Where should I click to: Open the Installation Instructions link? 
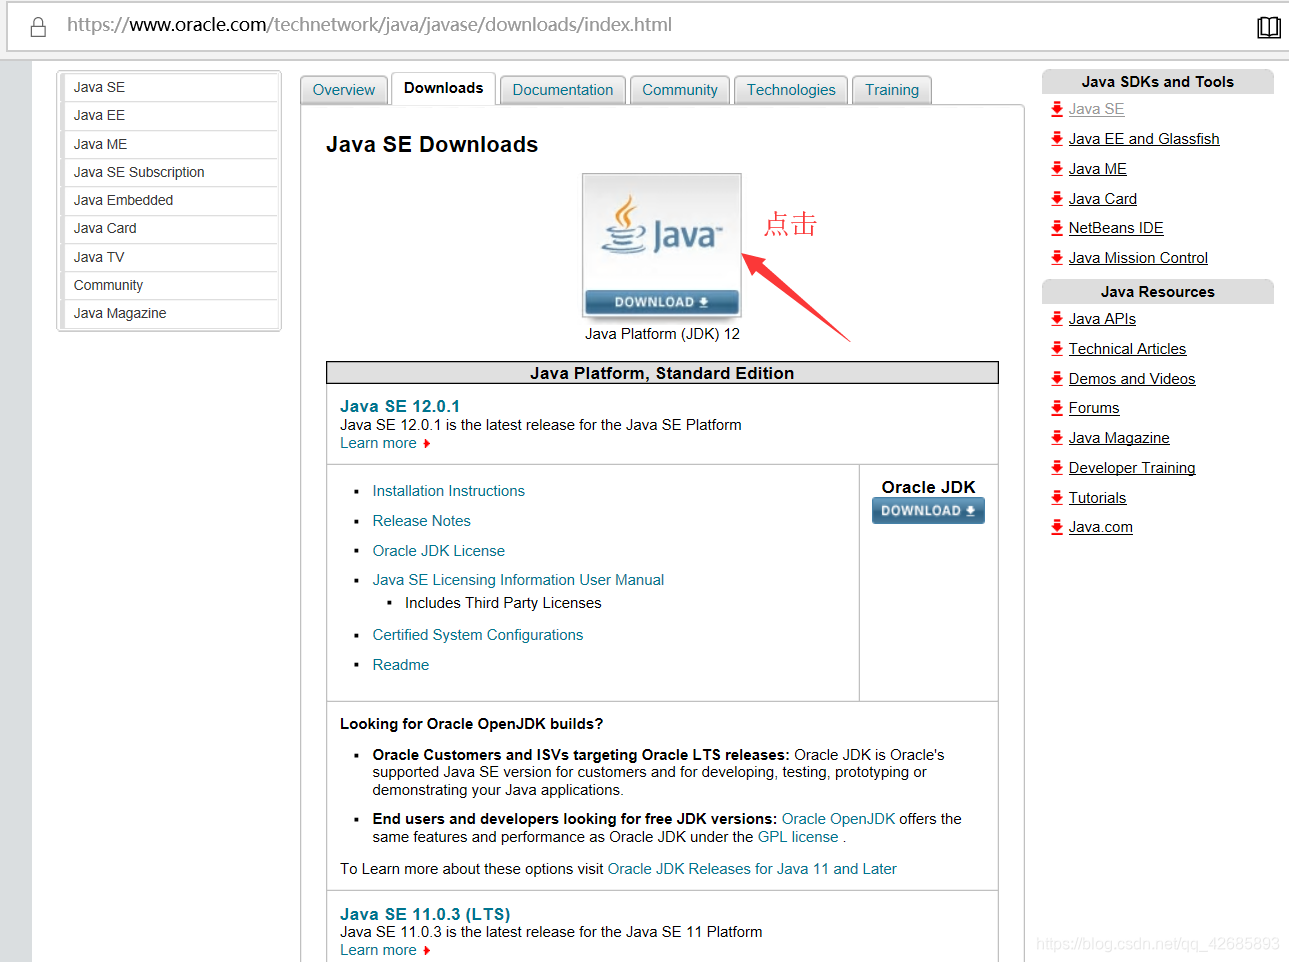pos(448,491)
